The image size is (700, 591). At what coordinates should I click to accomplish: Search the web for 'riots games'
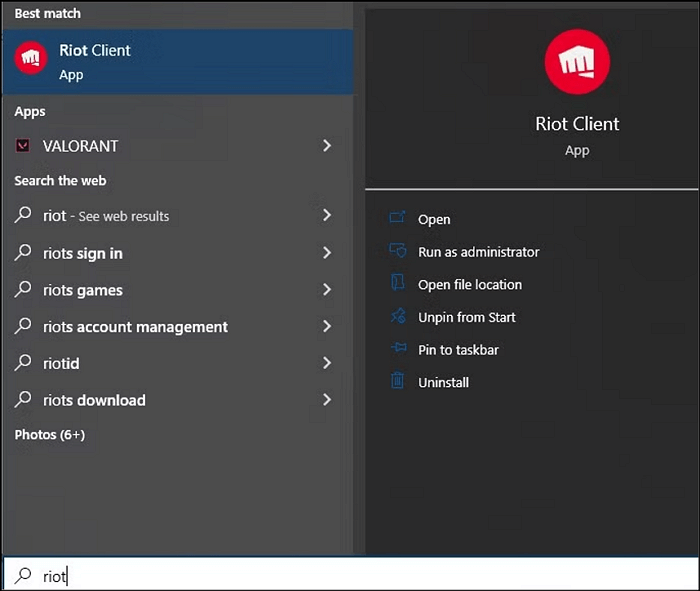(x=178, y=290)
